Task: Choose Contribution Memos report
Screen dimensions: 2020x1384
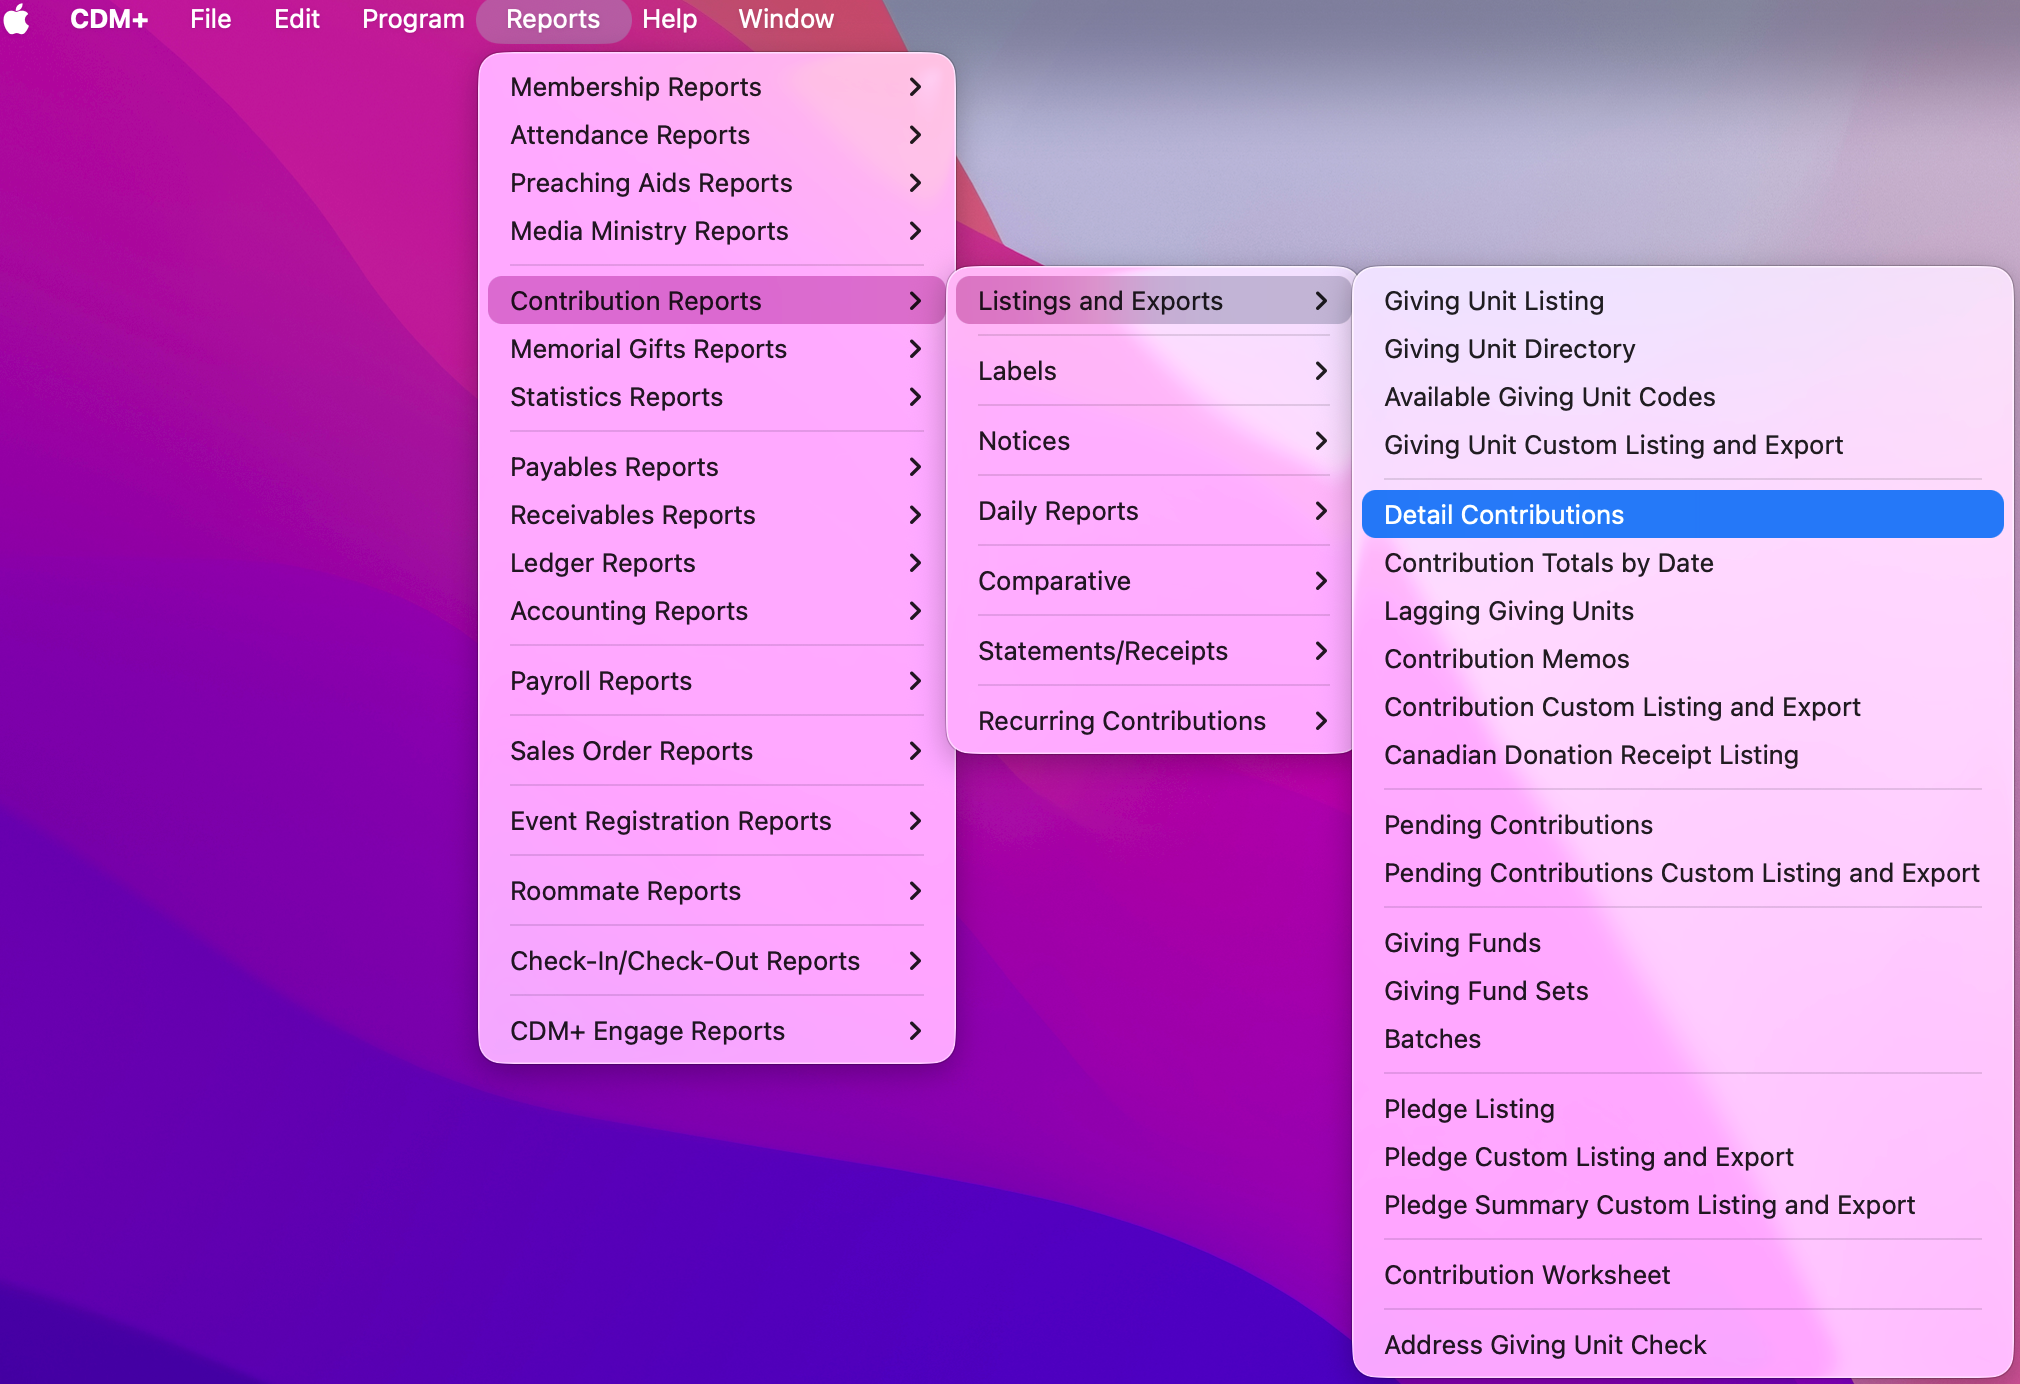Action: tap(1682, 659)
